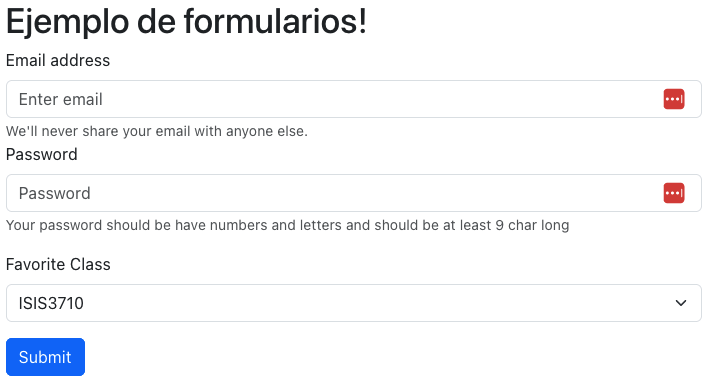Click the Favorite Class label
The width and height of the screenshot is (710, 389).
tap(58, 264)
